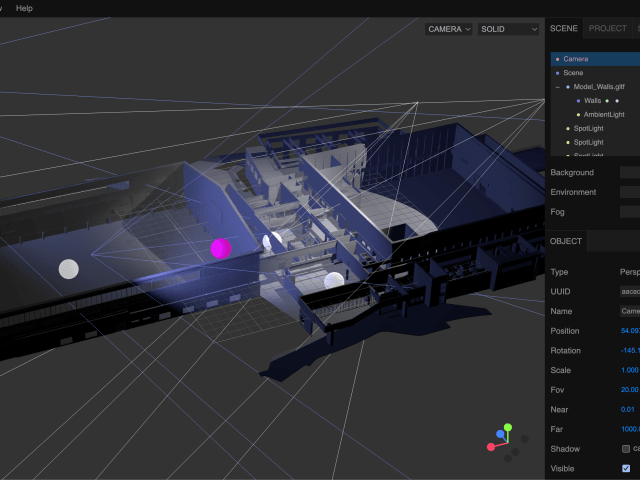The image size is (640, 480).
Task: Click the UUID field
Action: pos(630,291)
